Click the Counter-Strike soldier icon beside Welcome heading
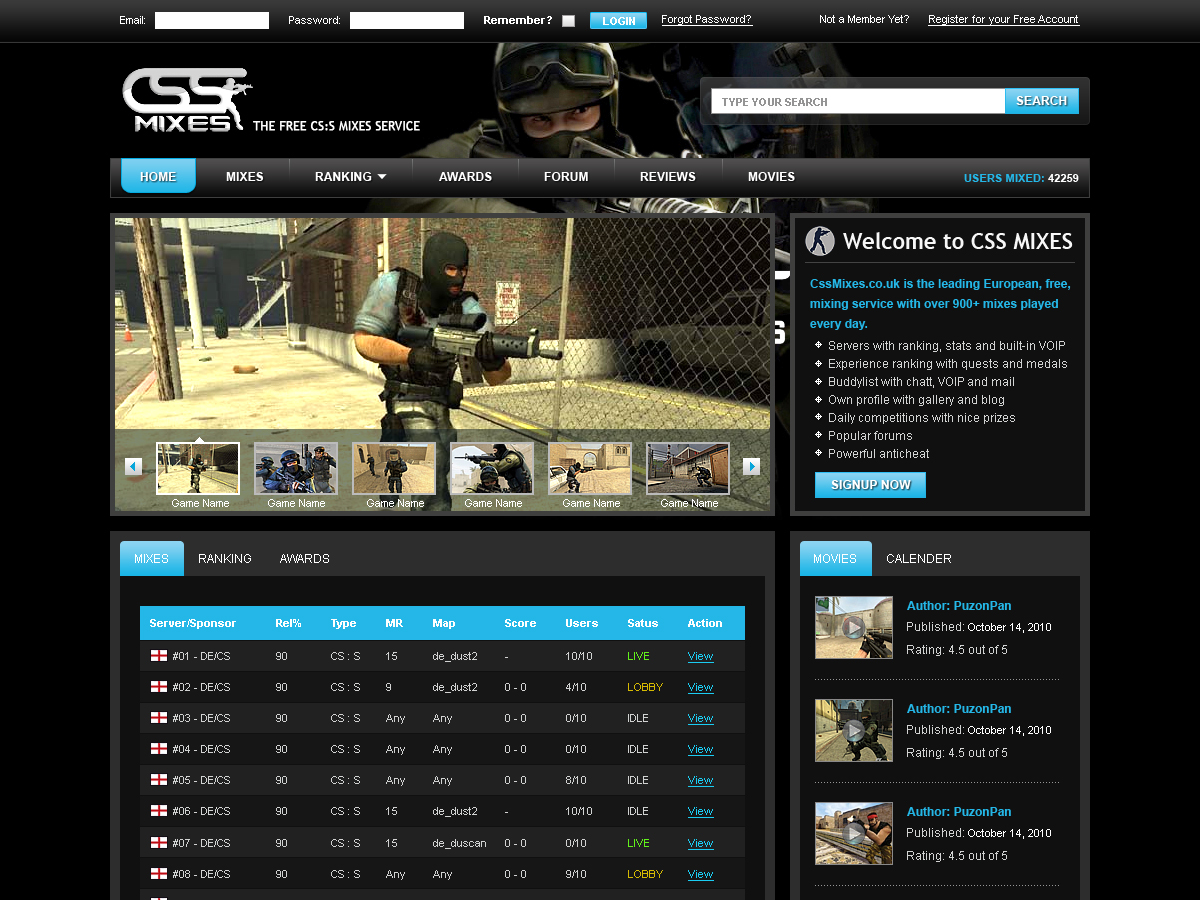 (820, 241)
